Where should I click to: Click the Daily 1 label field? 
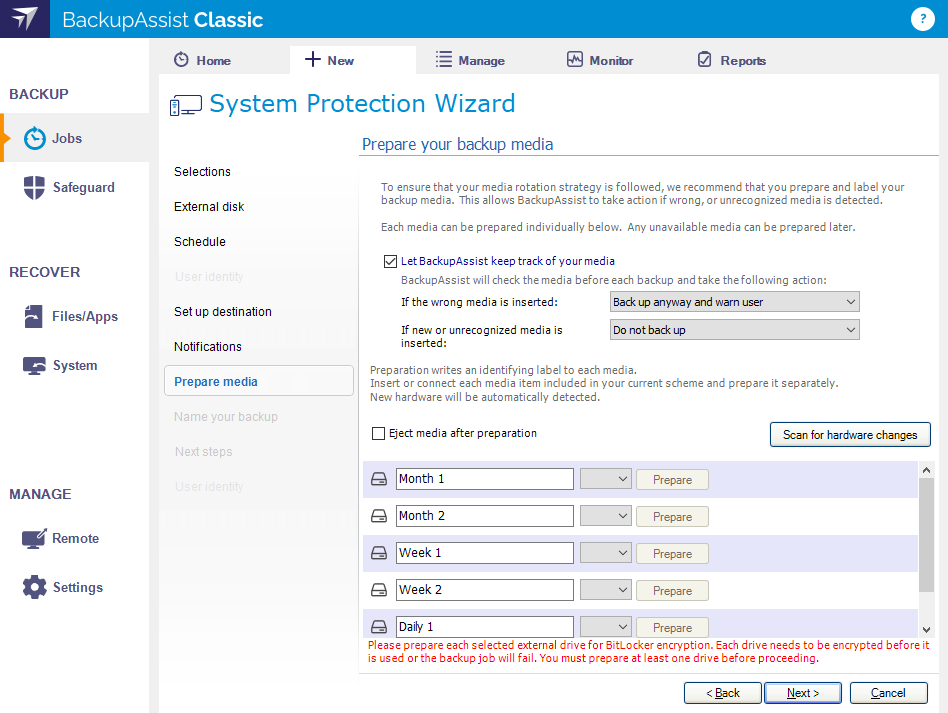pyautogui.click(x=485, y=627)
